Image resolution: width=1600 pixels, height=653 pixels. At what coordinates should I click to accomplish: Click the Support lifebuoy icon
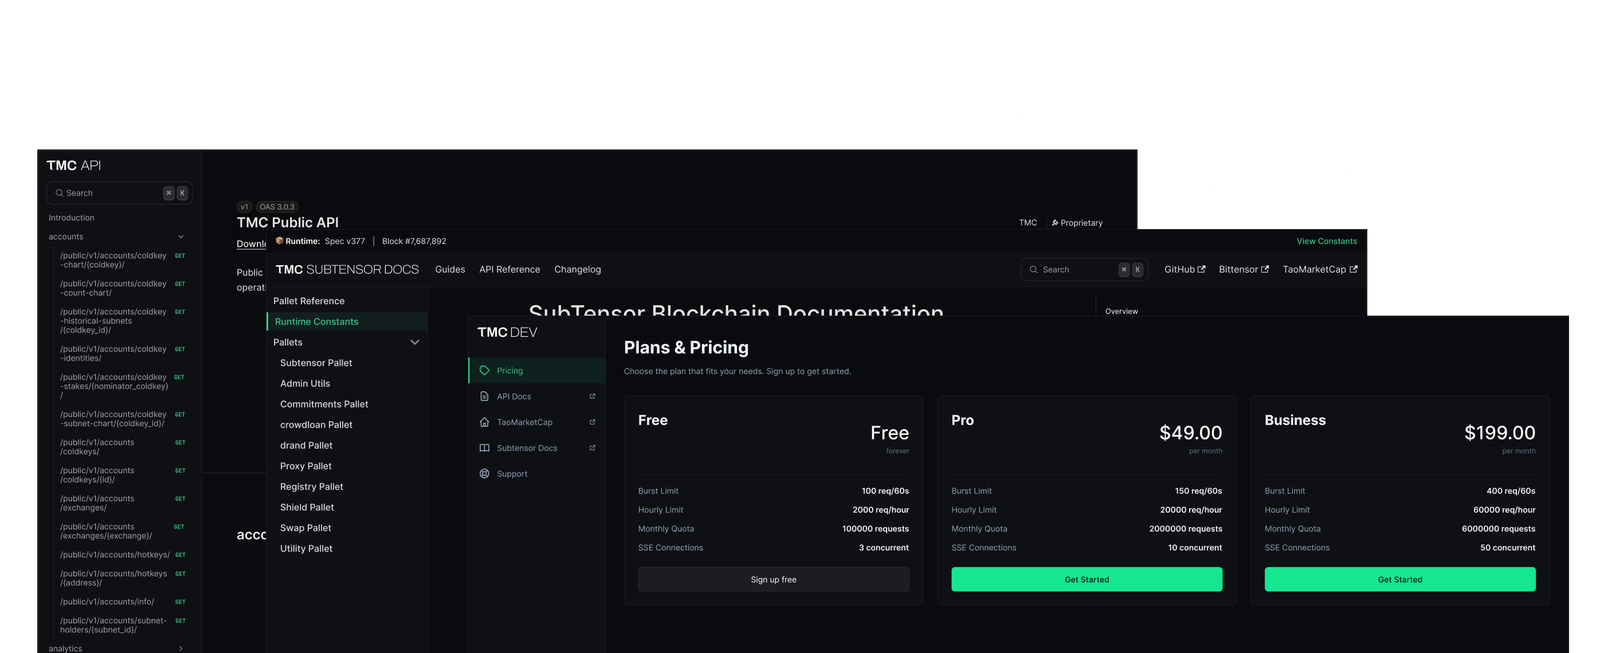coord(484,474)
